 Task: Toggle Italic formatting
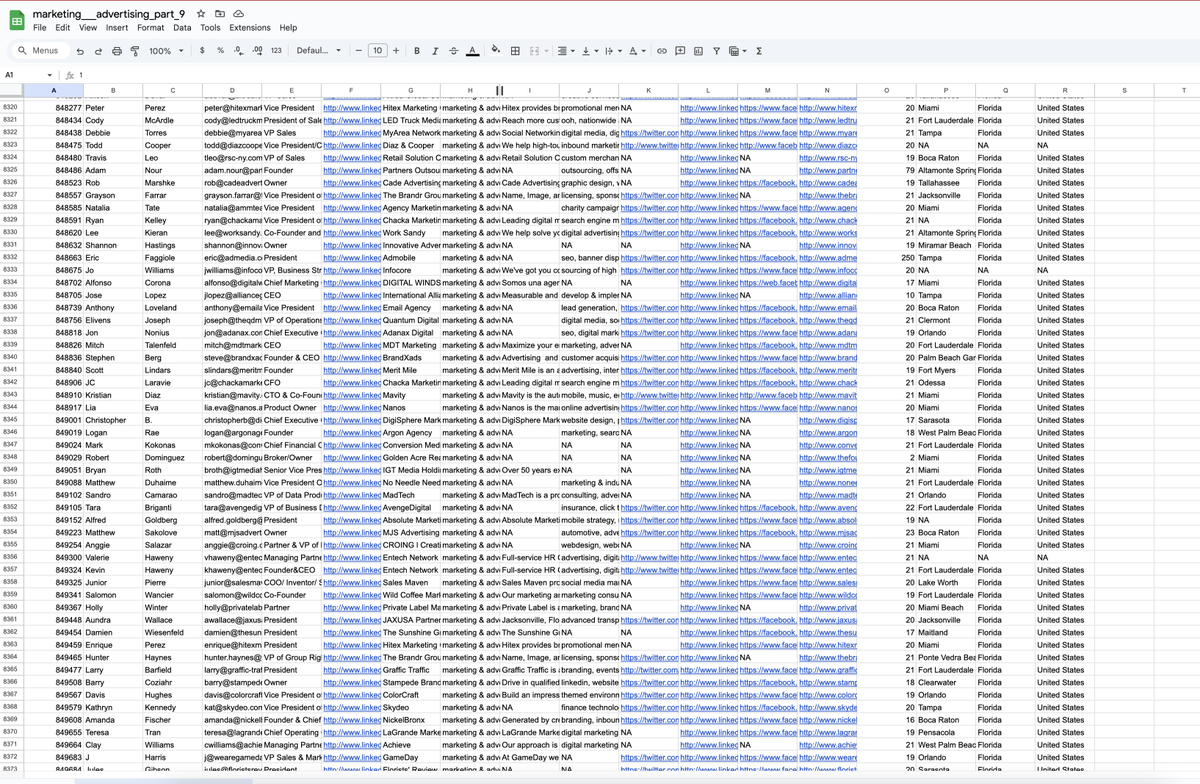[434, 50]
